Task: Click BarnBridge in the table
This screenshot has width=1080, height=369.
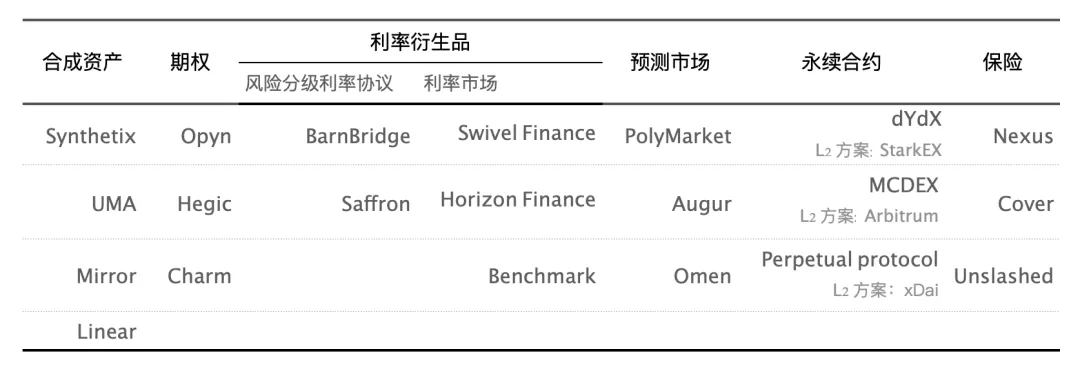Action: [358, 136]
